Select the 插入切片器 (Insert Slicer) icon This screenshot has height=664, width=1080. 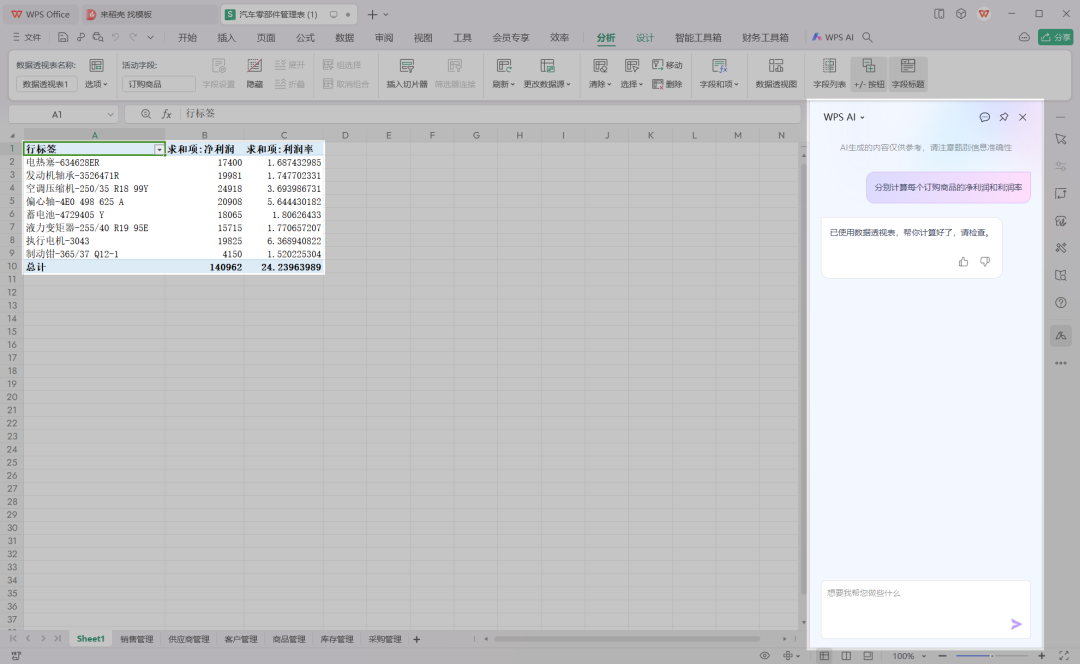(406, 73)
